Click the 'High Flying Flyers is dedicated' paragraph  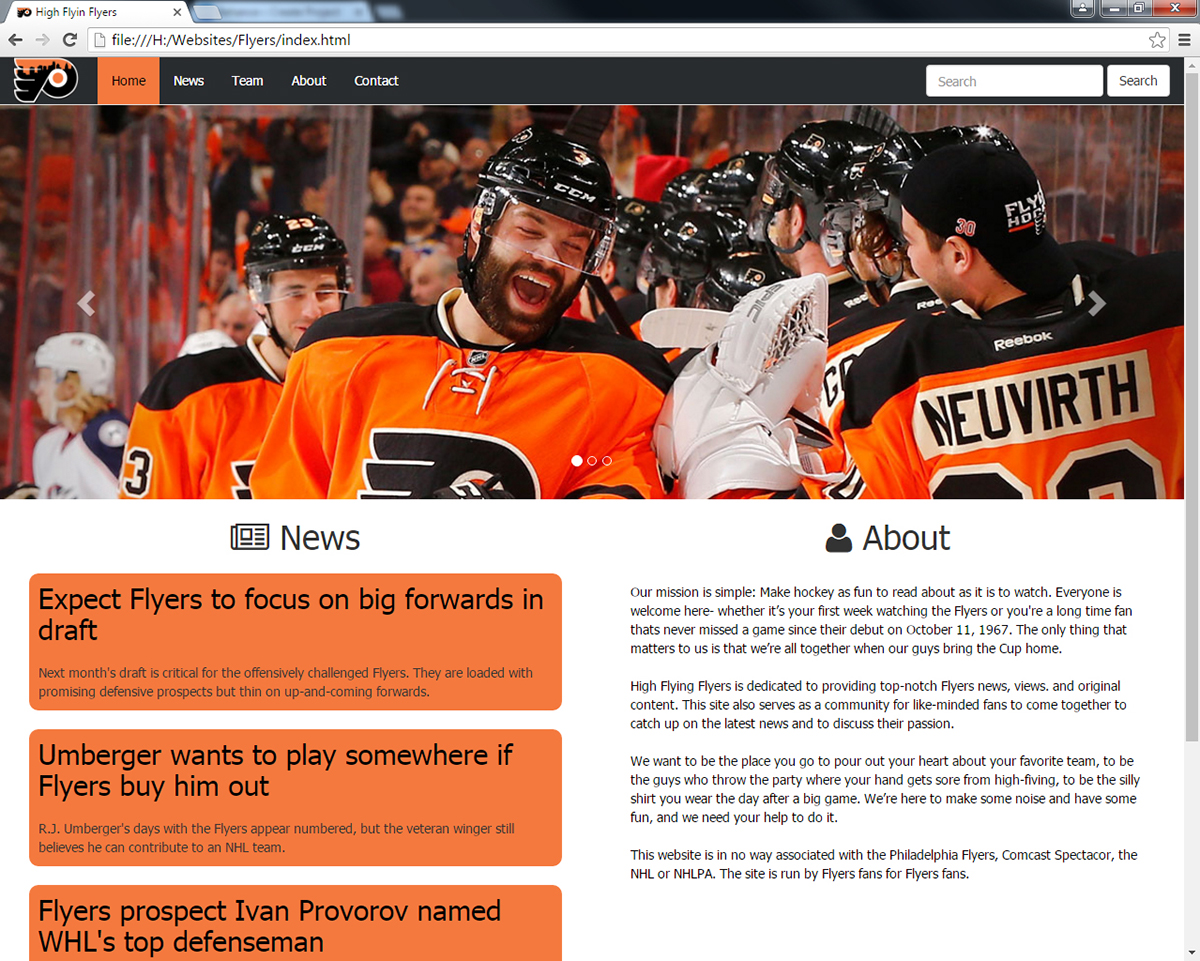878,705
